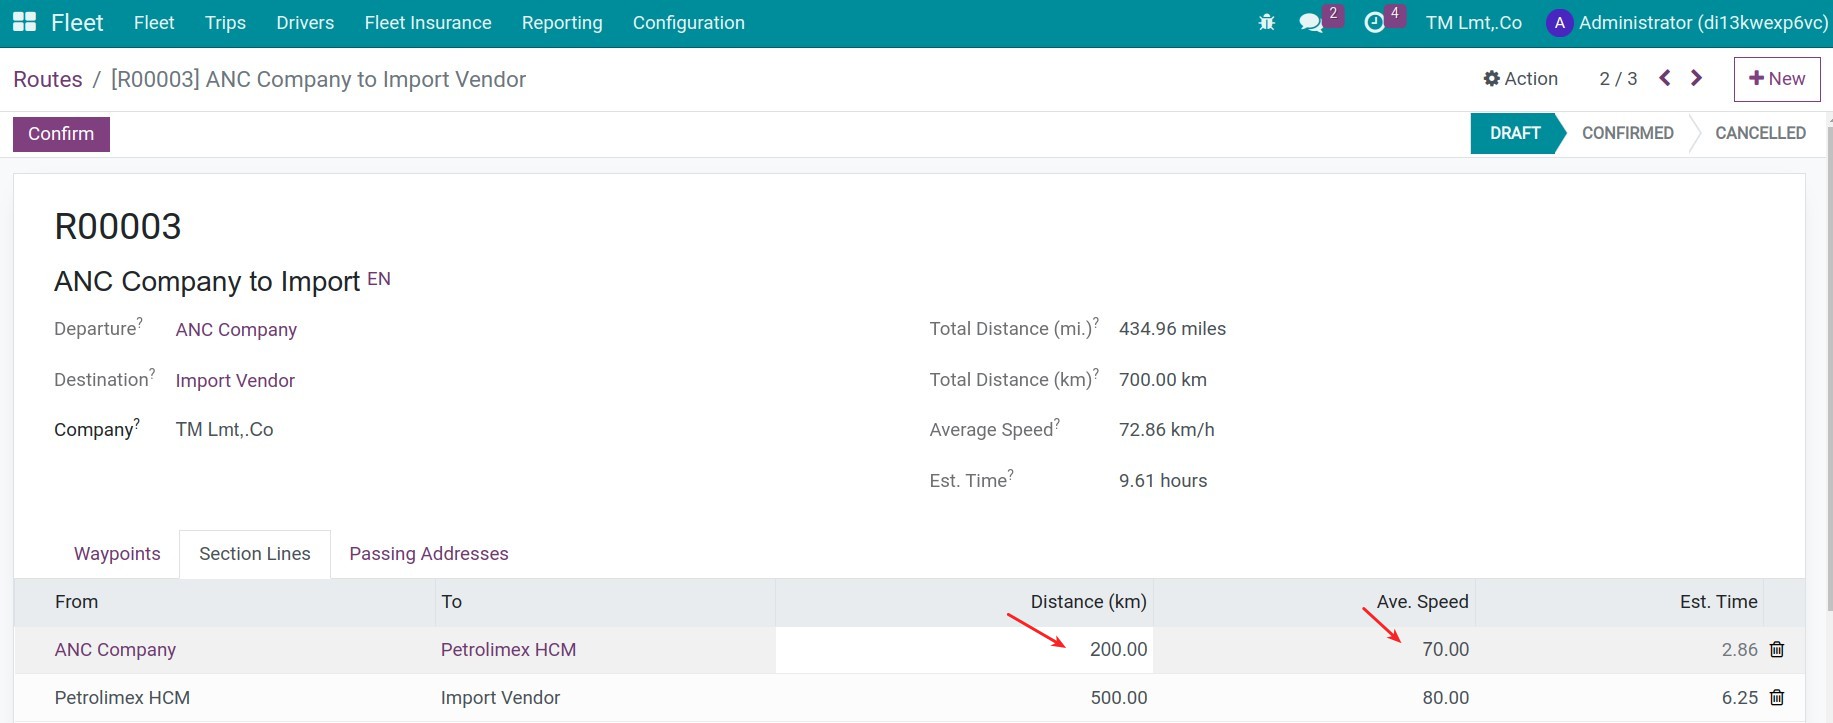
Task: Delete the Petrolimex HCM to Import Vendor row
Action: click(1777, 698)
